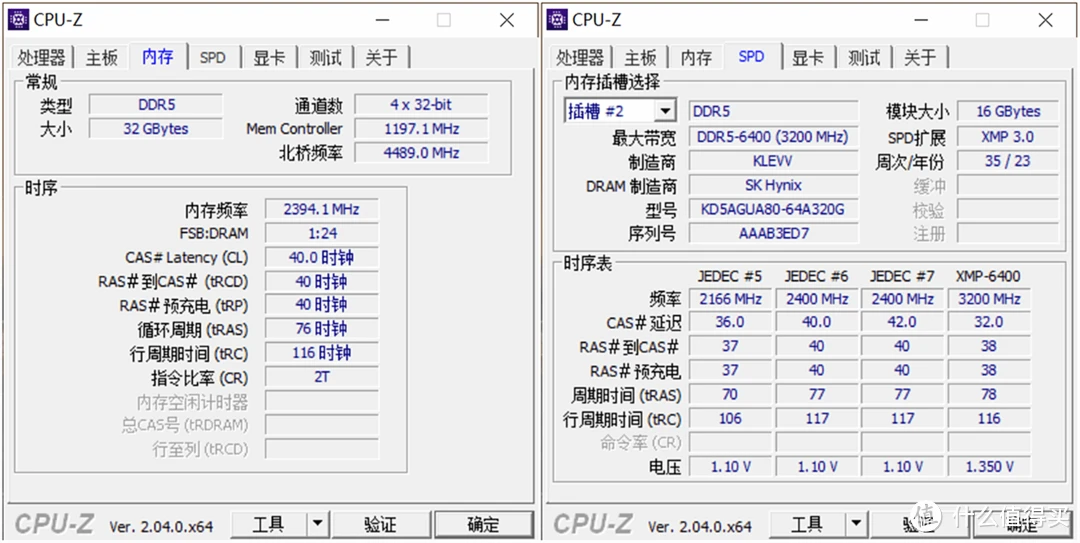
Task: Open the 测试 tab in left CPU-Z window
Action: pyautogui.click(x=326, y=57)
